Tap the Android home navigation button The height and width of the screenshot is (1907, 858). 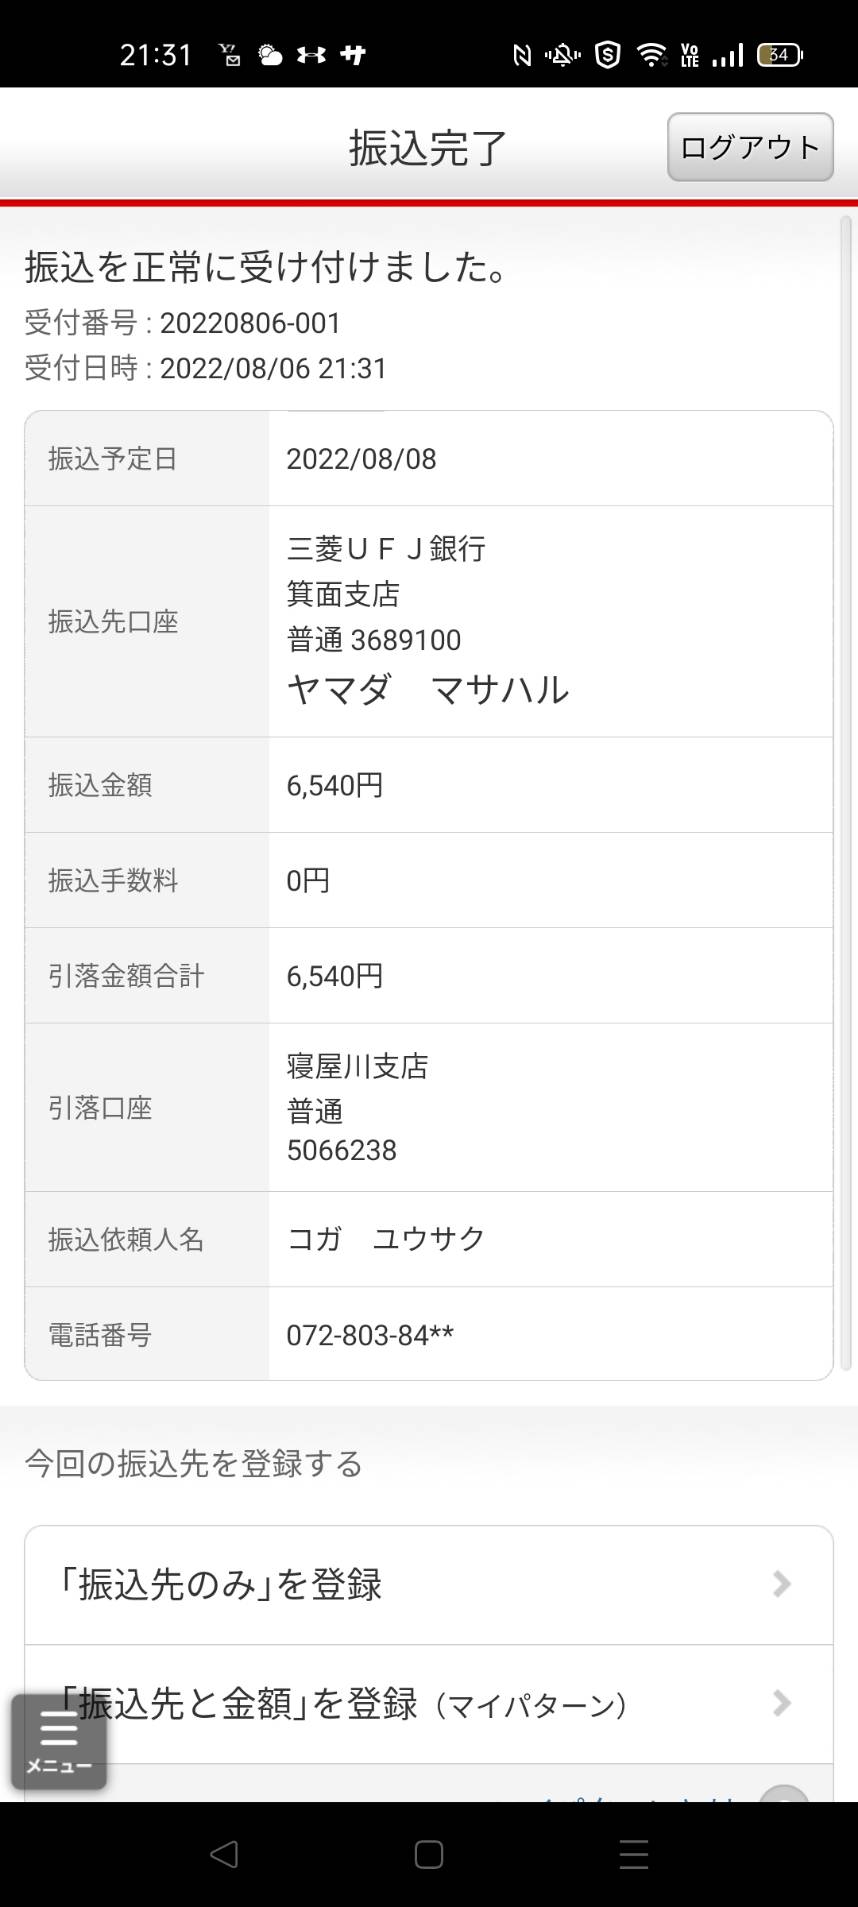429,1854
